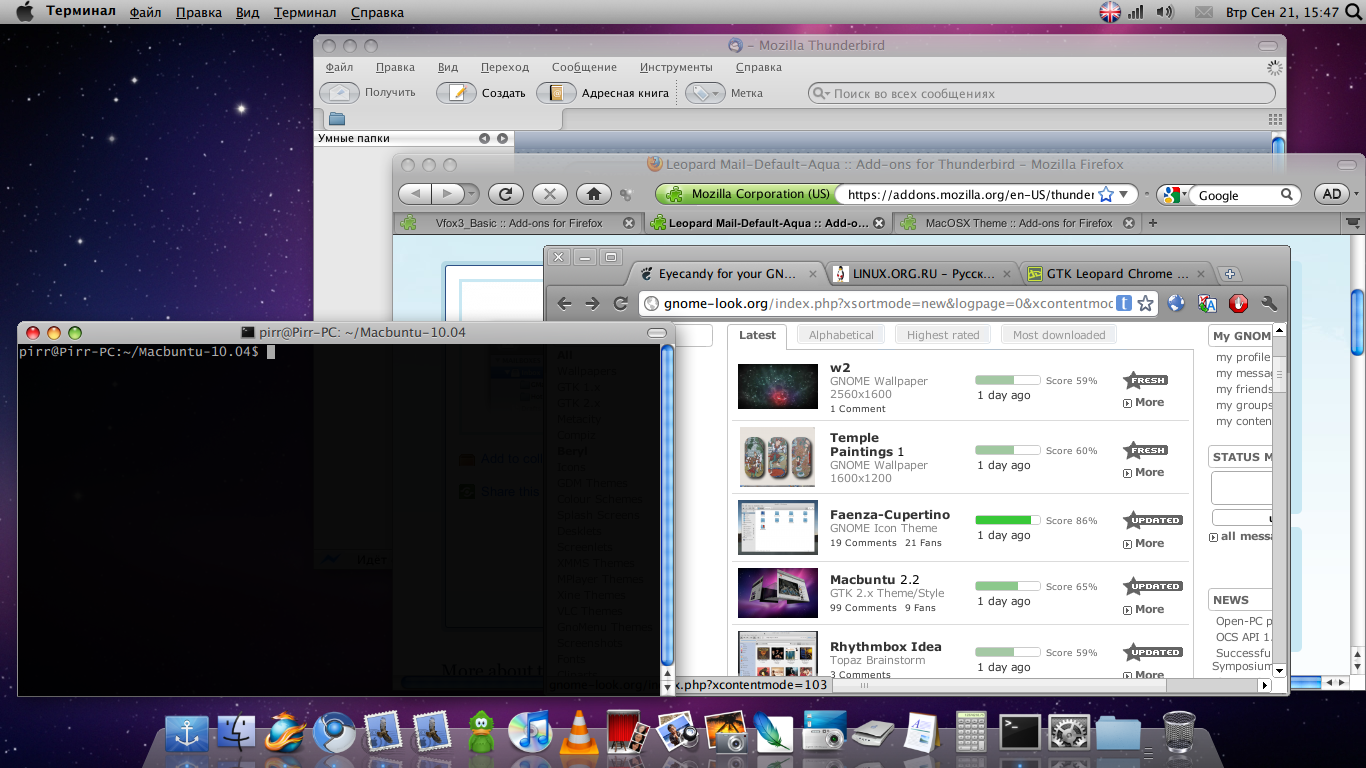The image size is (1366, 768).
Task: Click Firefox's stop loading button
Action: coord(550,194)
